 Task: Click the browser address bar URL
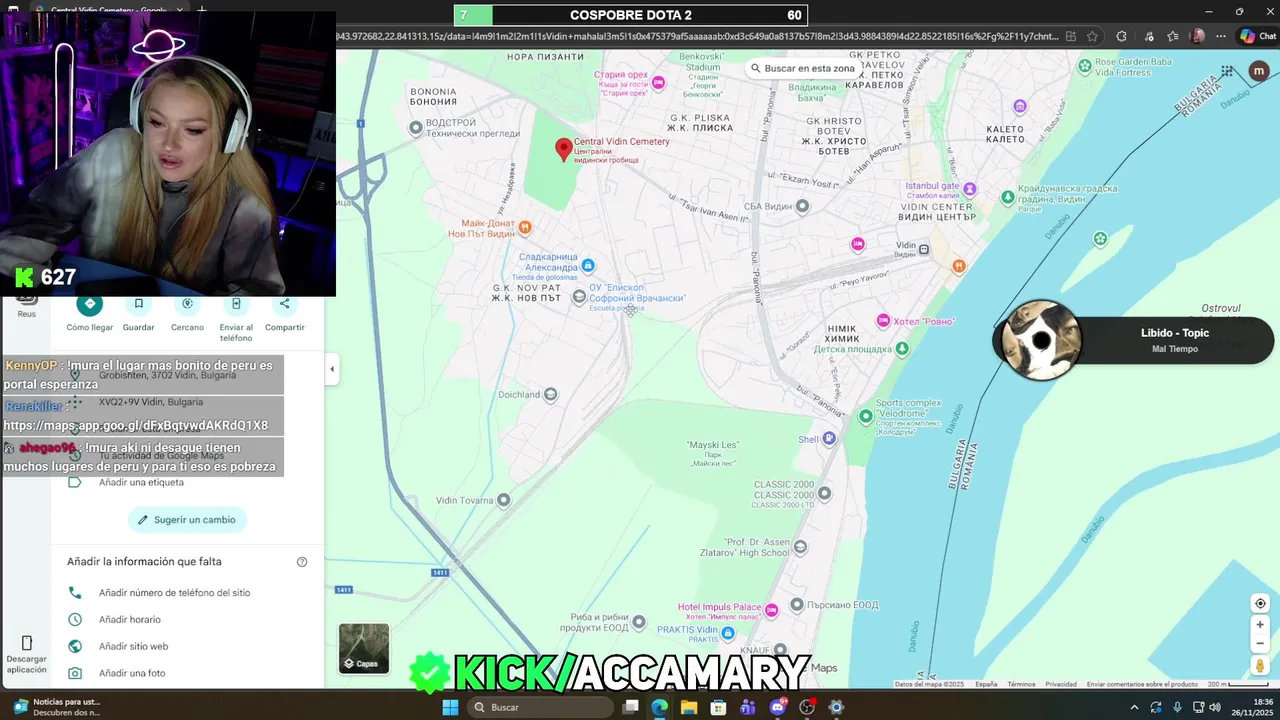pos(698,36)
